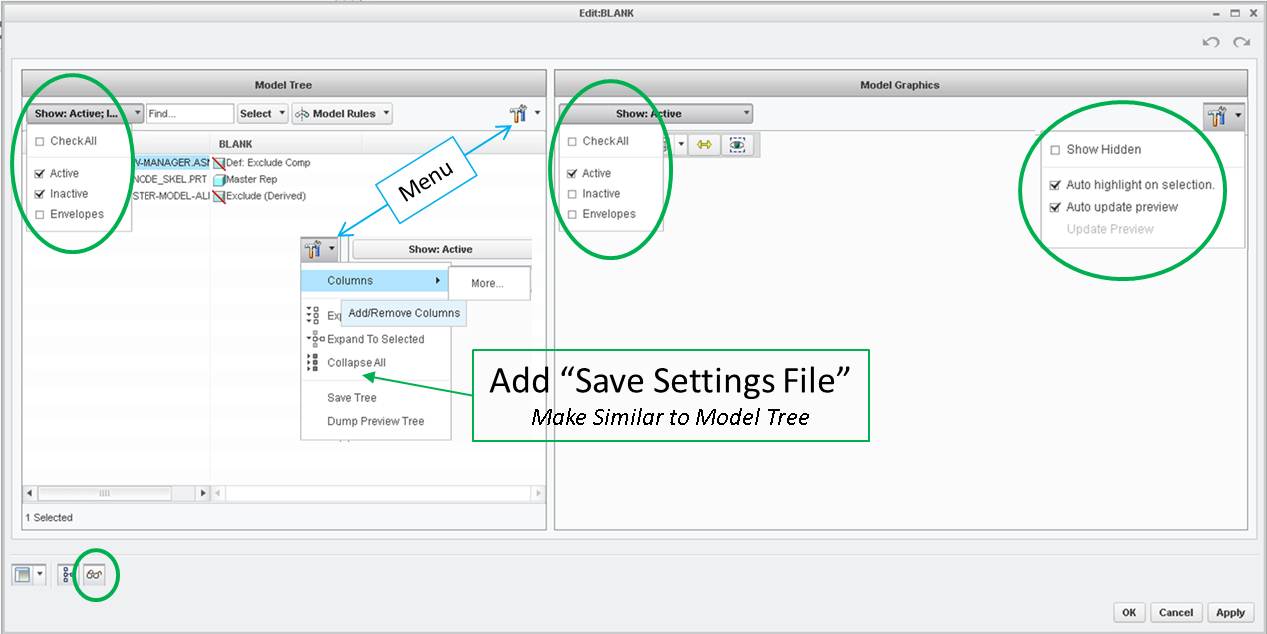Uncheck Inactive in Model Tree show list
This screenshot has width=1267, height=634.
pos(40,194)
